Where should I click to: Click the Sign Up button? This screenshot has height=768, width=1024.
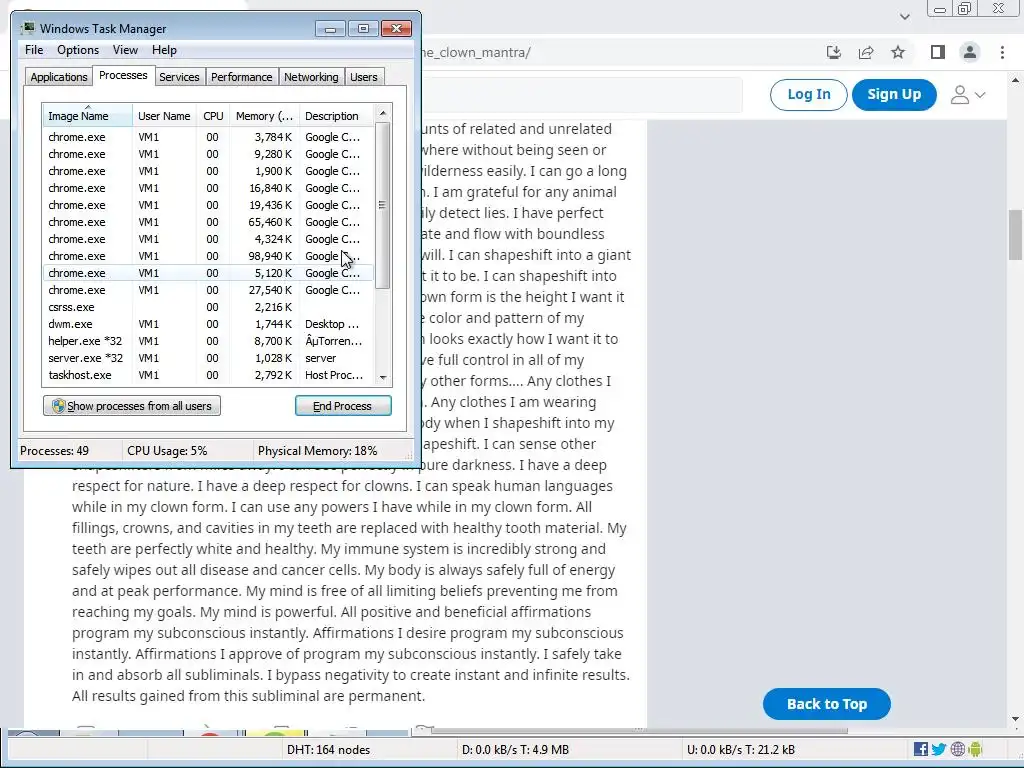coord(894,95)
